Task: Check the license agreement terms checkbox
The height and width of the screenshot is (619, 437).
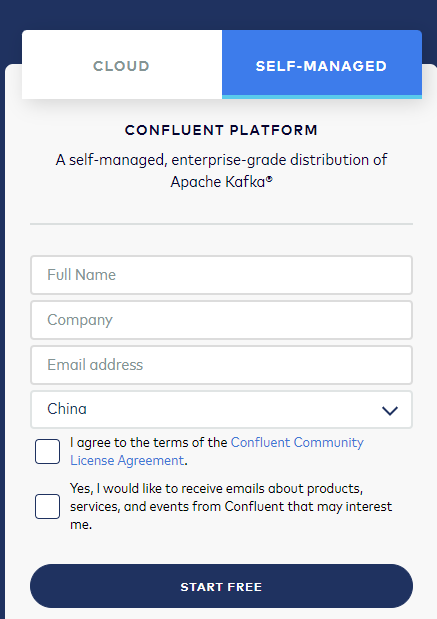Action: point(47,451)
